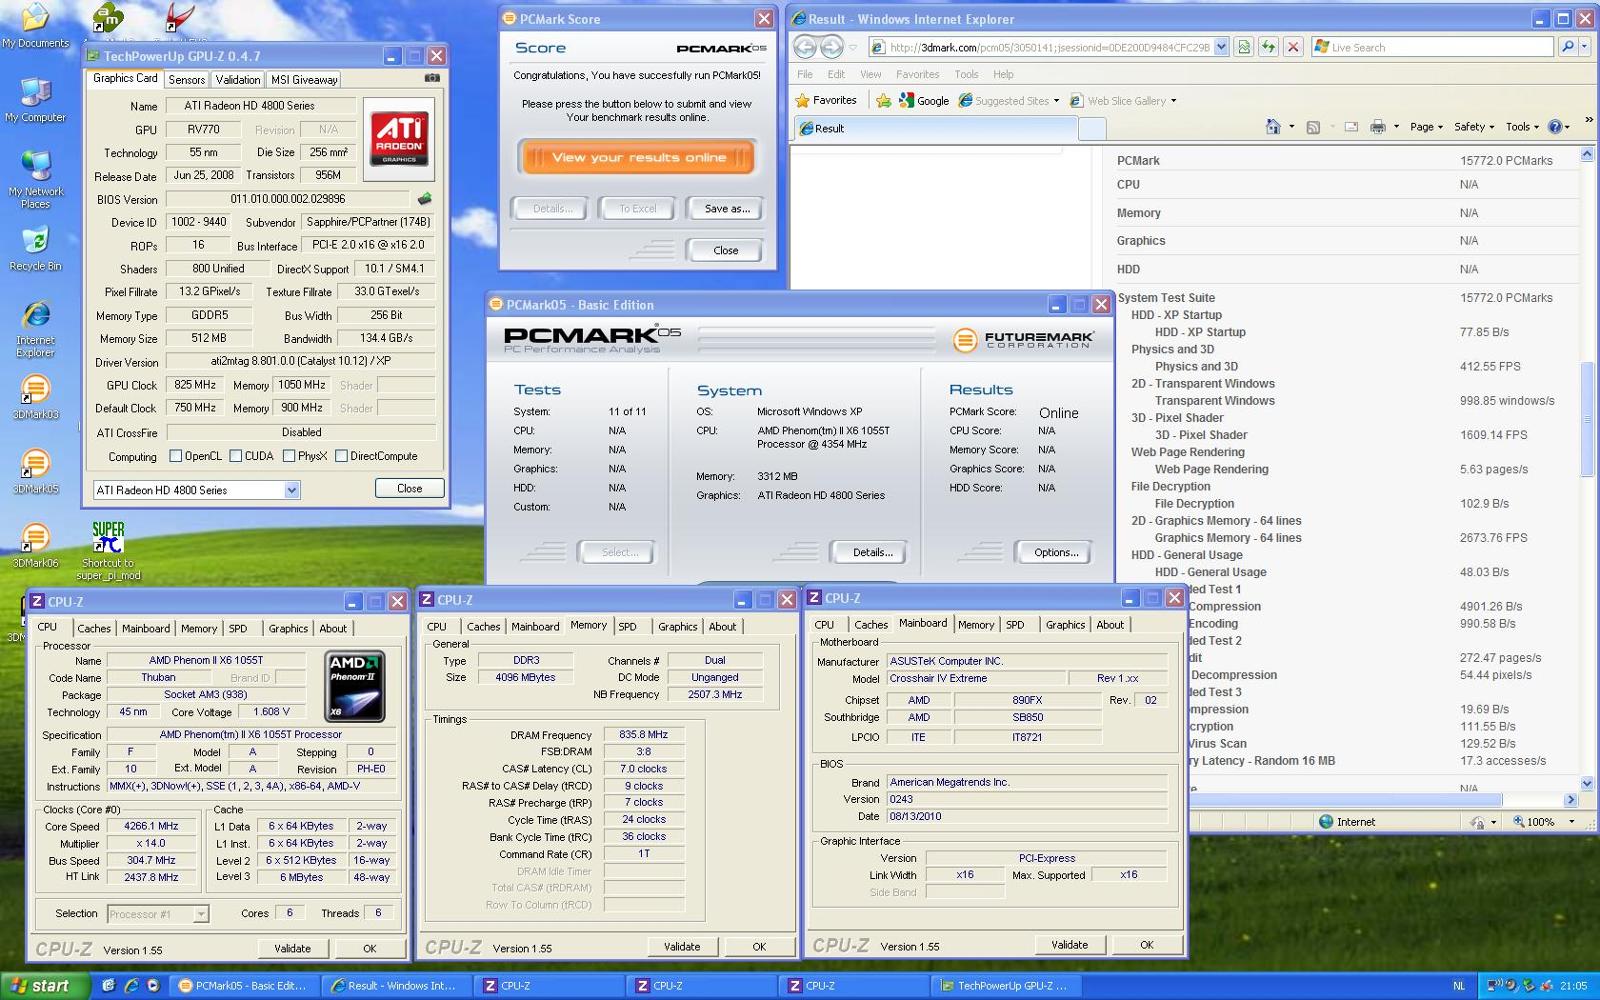Switch to the Sensors tab in GPU-Z
Image resolution: width=1600 pixels, height=1000 pixels.
[x=187, y=79]
